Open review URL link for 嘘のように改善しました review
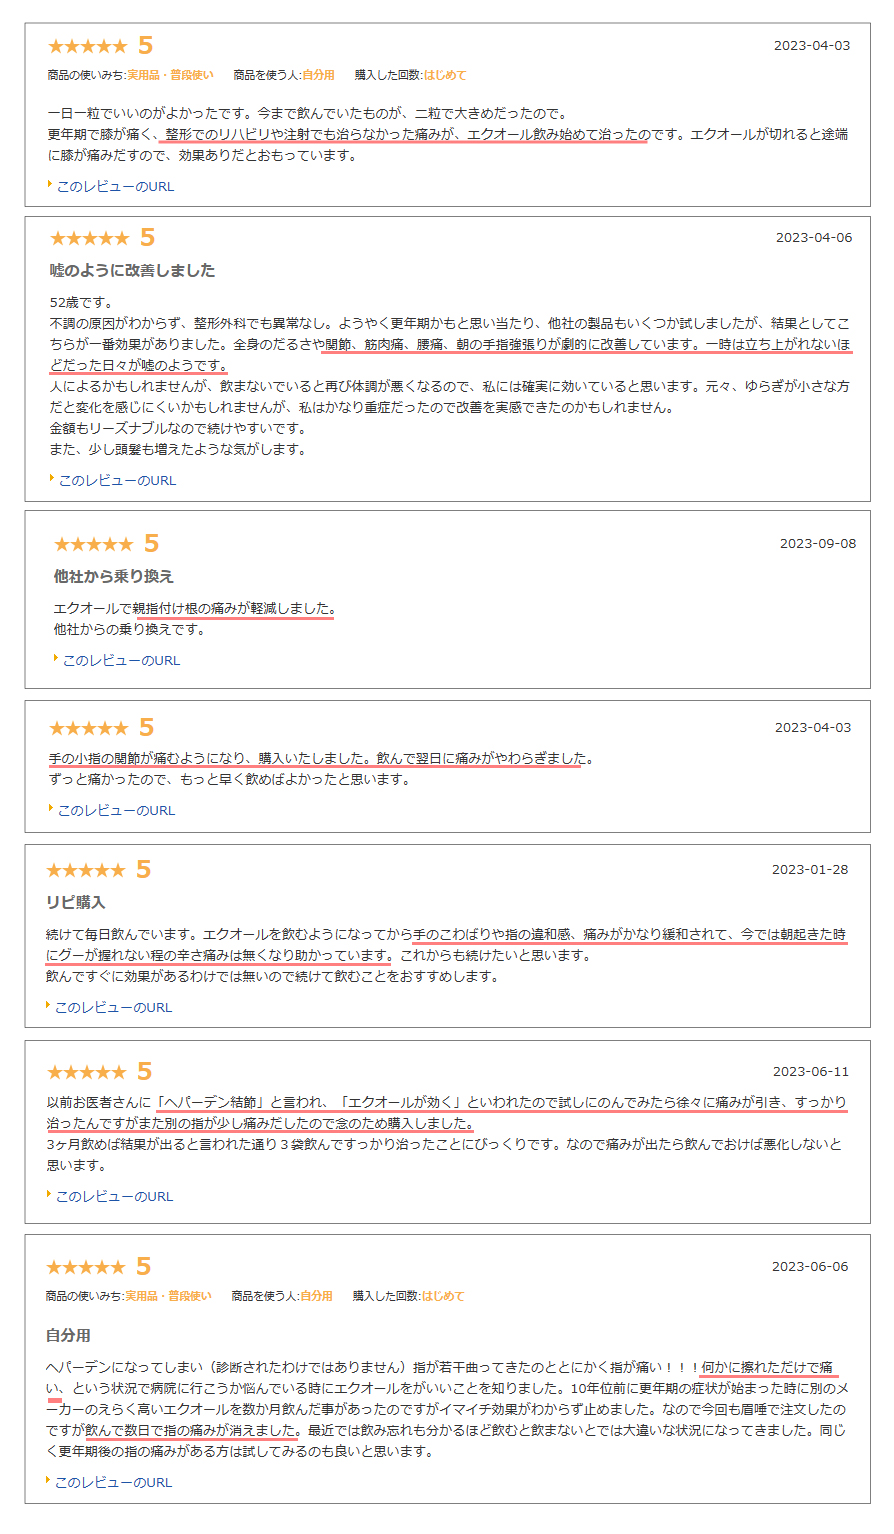The height and width of the screenshot is (1534, 894). [117, 480]
